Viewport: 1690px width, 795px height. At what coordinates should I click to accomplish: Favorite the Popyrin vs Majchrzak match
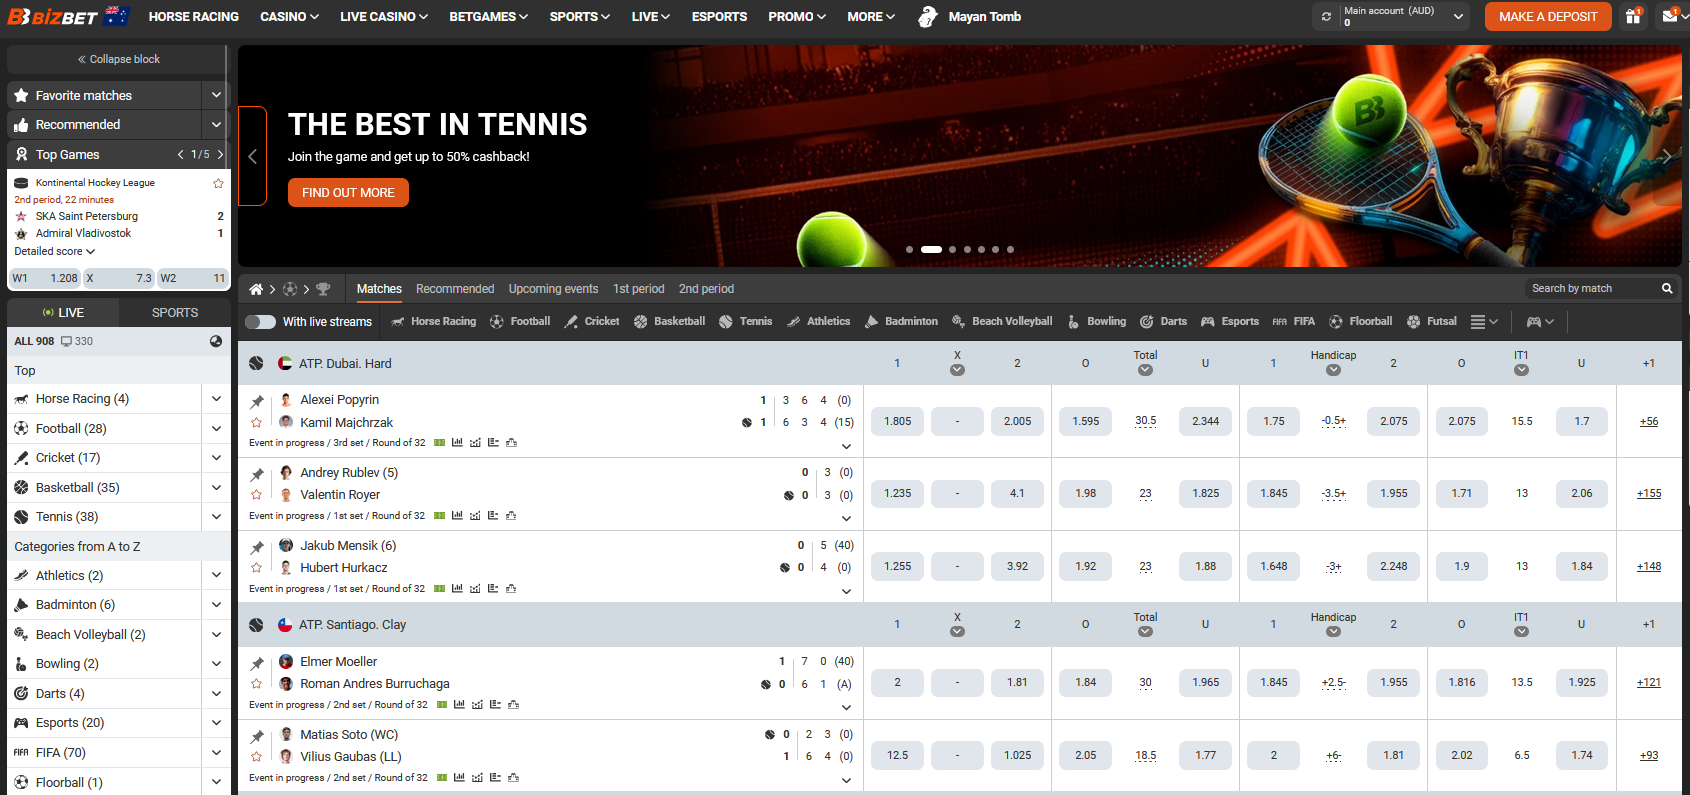pos(257,423)
